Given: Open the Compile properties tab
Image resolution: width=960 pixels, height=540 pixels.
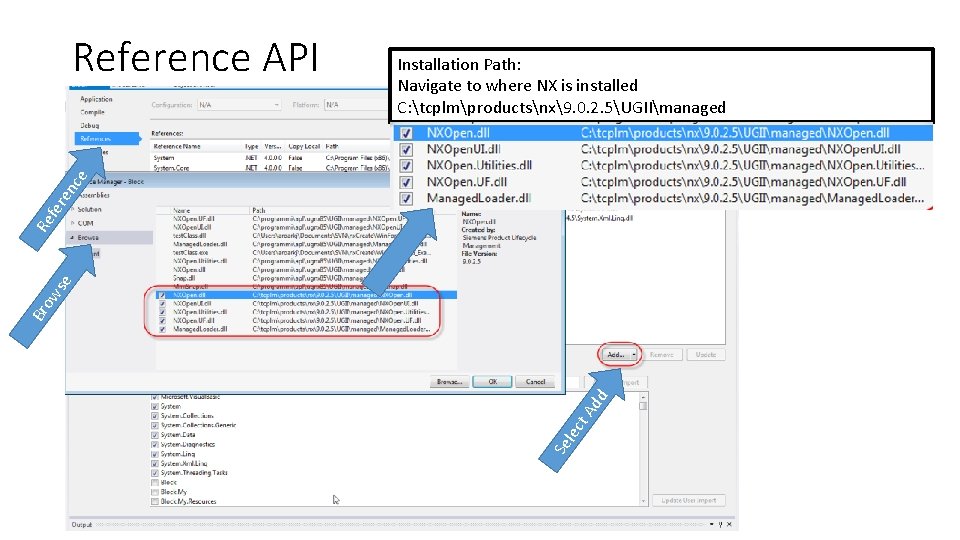Looking at the screenshot, I should click(92, 113).
